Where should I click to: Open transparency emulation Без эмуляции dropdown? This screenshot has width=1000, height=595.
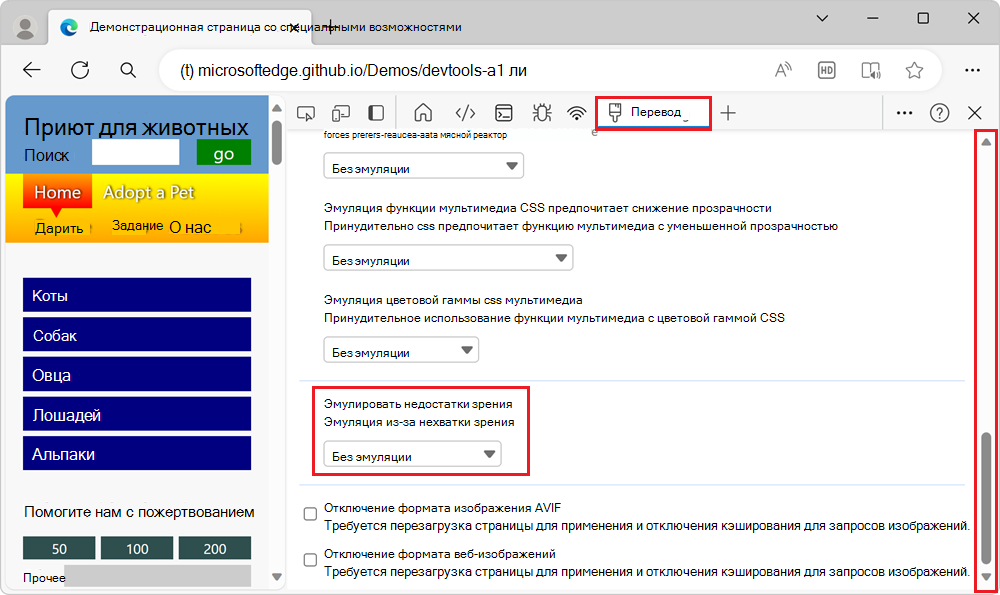pyautogui.click(x=448, y=258)
